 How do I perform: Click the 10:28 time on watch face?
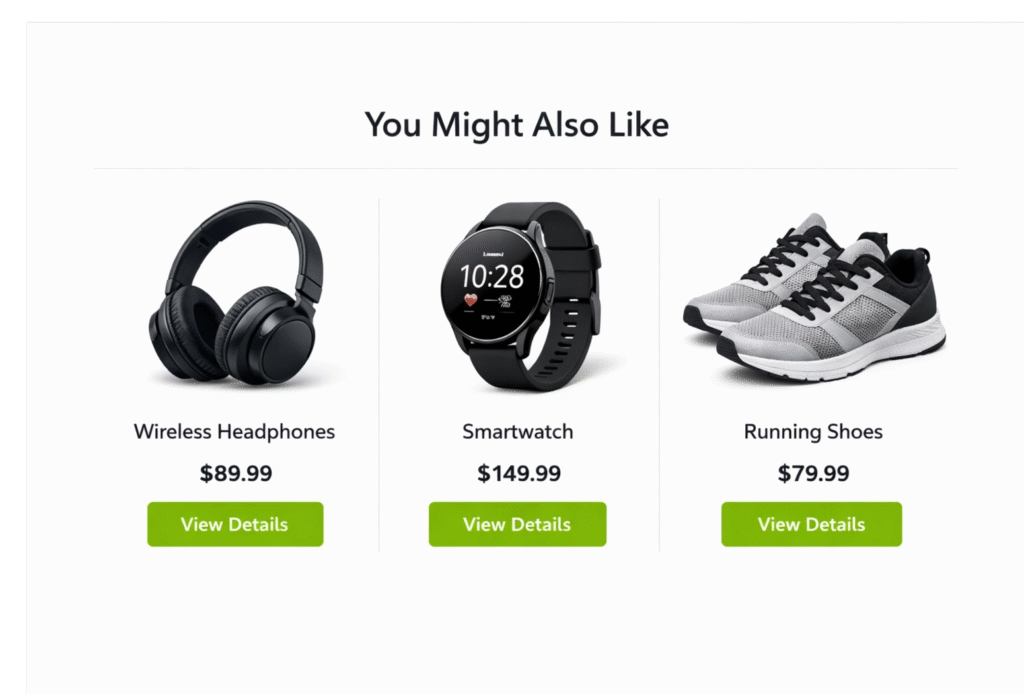click(492, 277)
